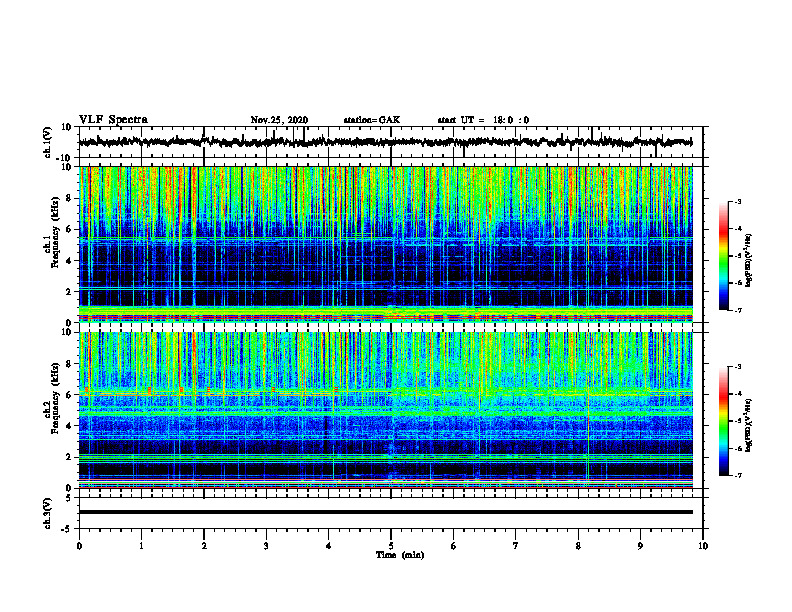
Task: Click the ch.2 colorbar log(PSD) unit label
Action: (x=748, y=425)
